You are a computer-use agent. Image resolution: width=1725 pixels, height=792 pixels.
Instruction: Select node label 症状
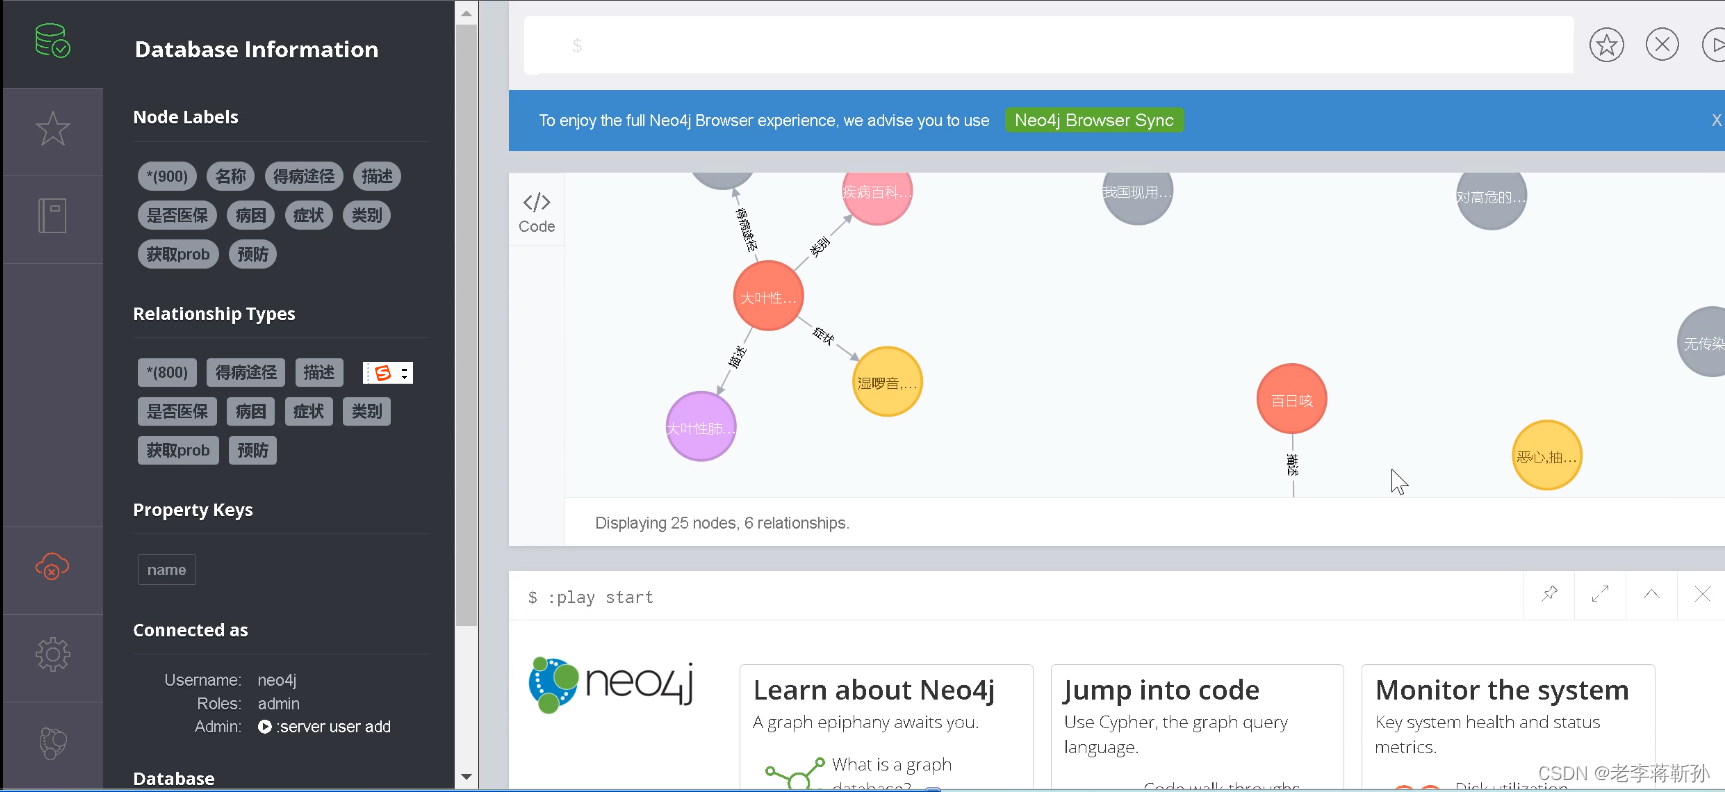309,215
